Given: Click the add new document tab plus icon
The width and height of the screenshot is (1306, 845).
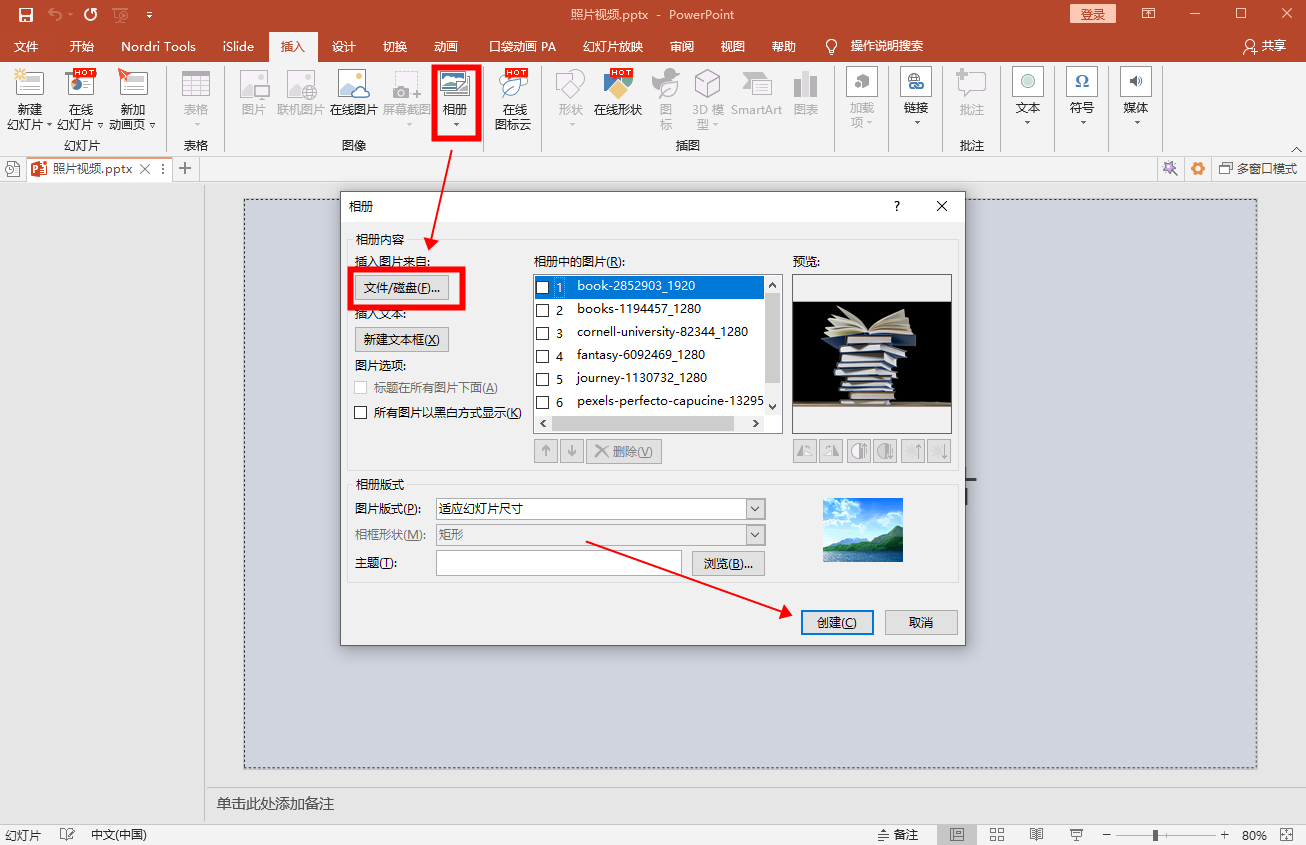Looking at the screenshot, I should pyautogui.click(x=184, y=168).
